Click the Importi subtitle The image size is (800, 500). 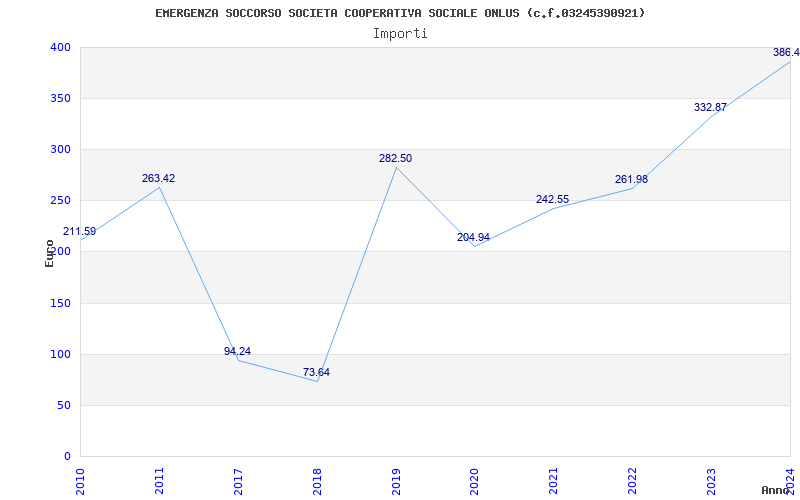point(400,34)
